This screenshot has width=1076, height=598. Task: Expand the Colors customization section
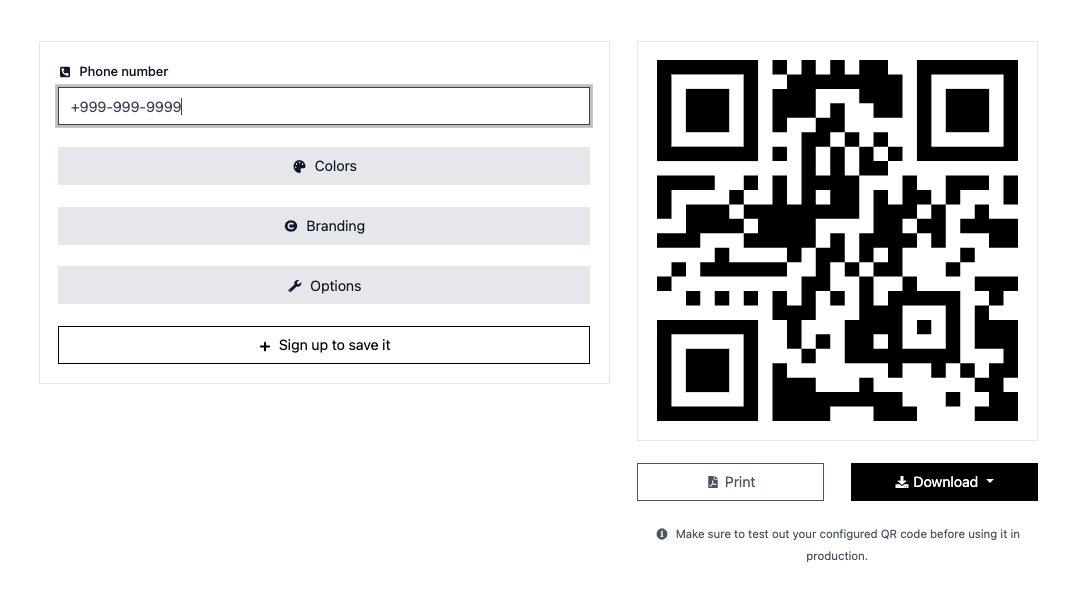[x=324, y=166]
